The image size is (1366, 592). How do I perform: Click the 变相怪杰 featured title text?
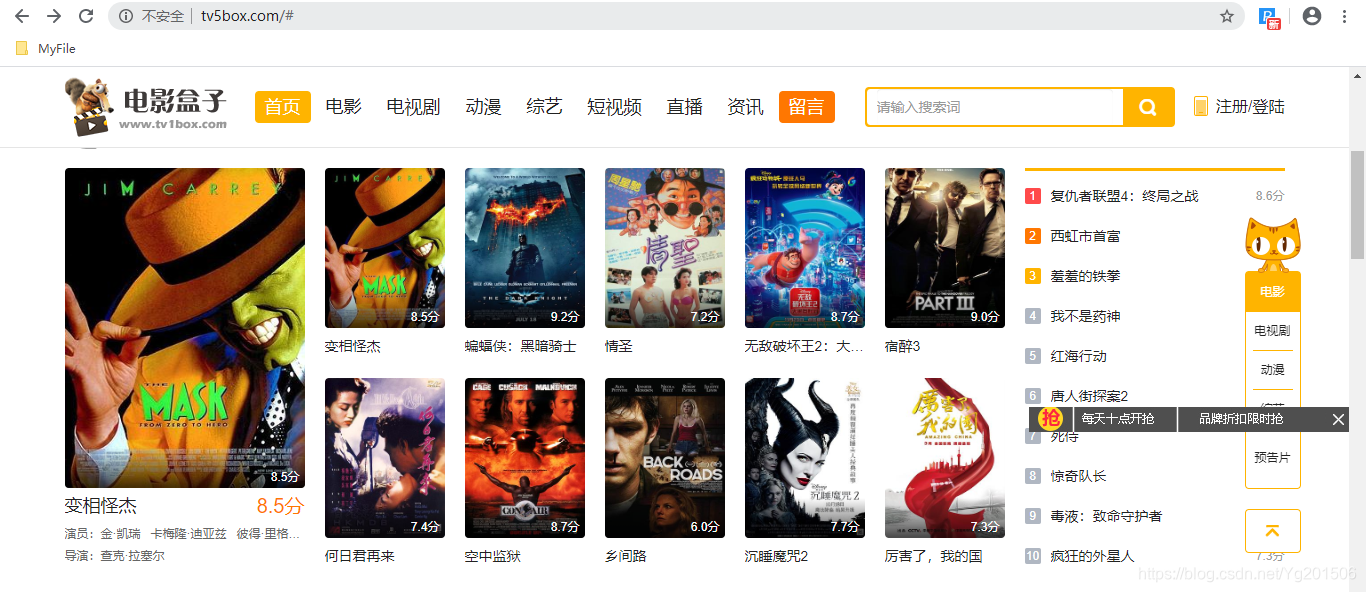(x=101, y=506)
